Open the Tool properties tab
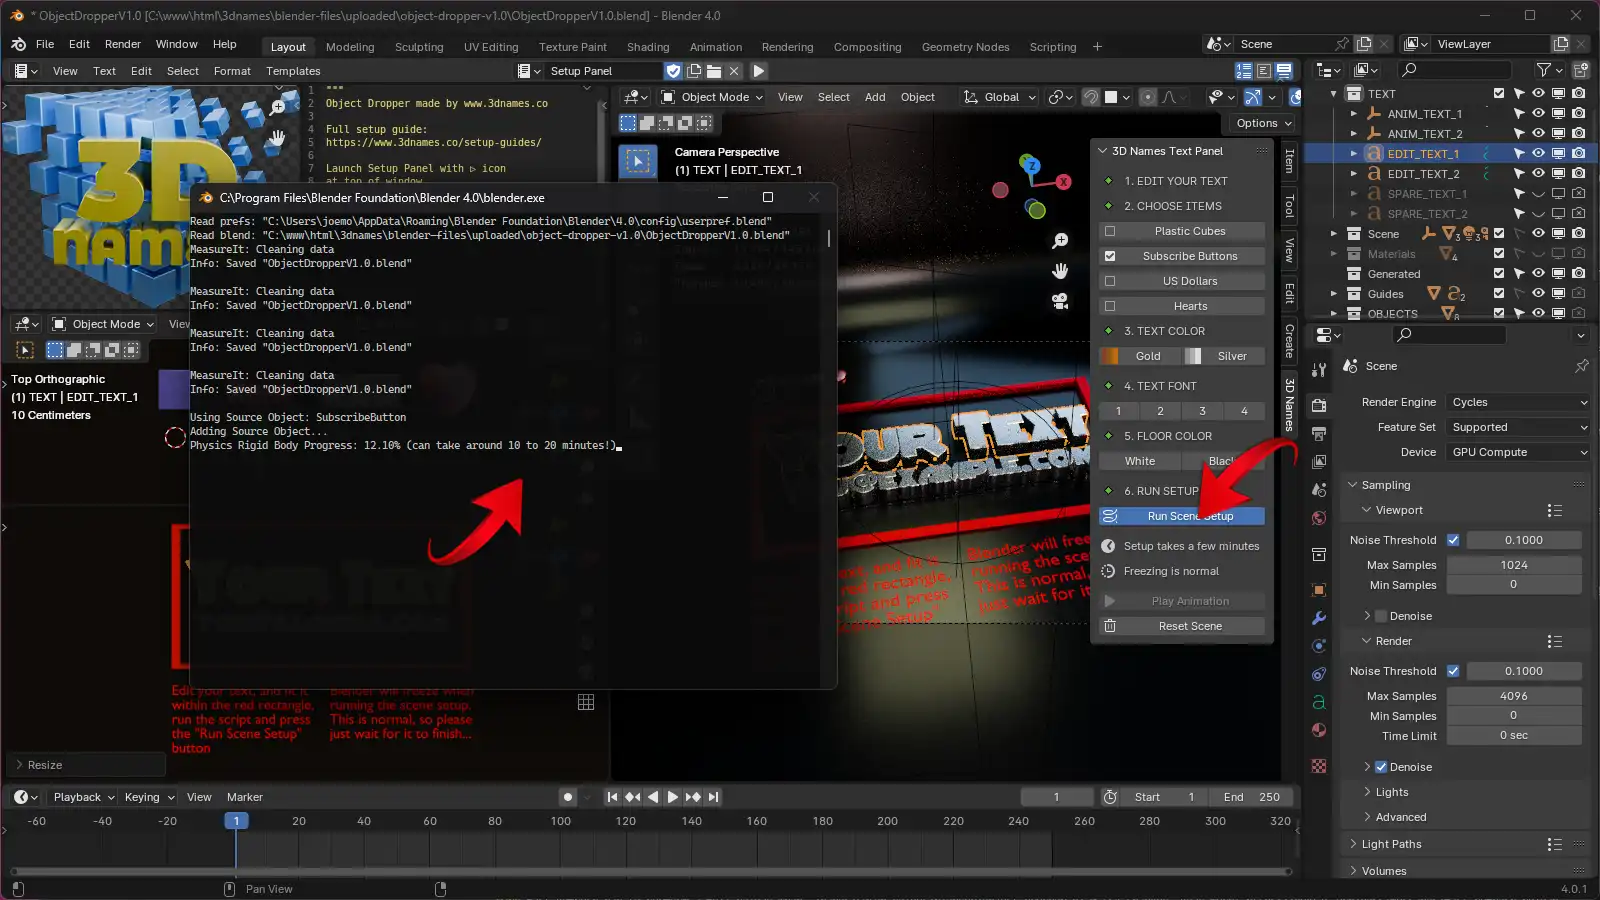The image size is (1600, 900). click(1319, 370)
